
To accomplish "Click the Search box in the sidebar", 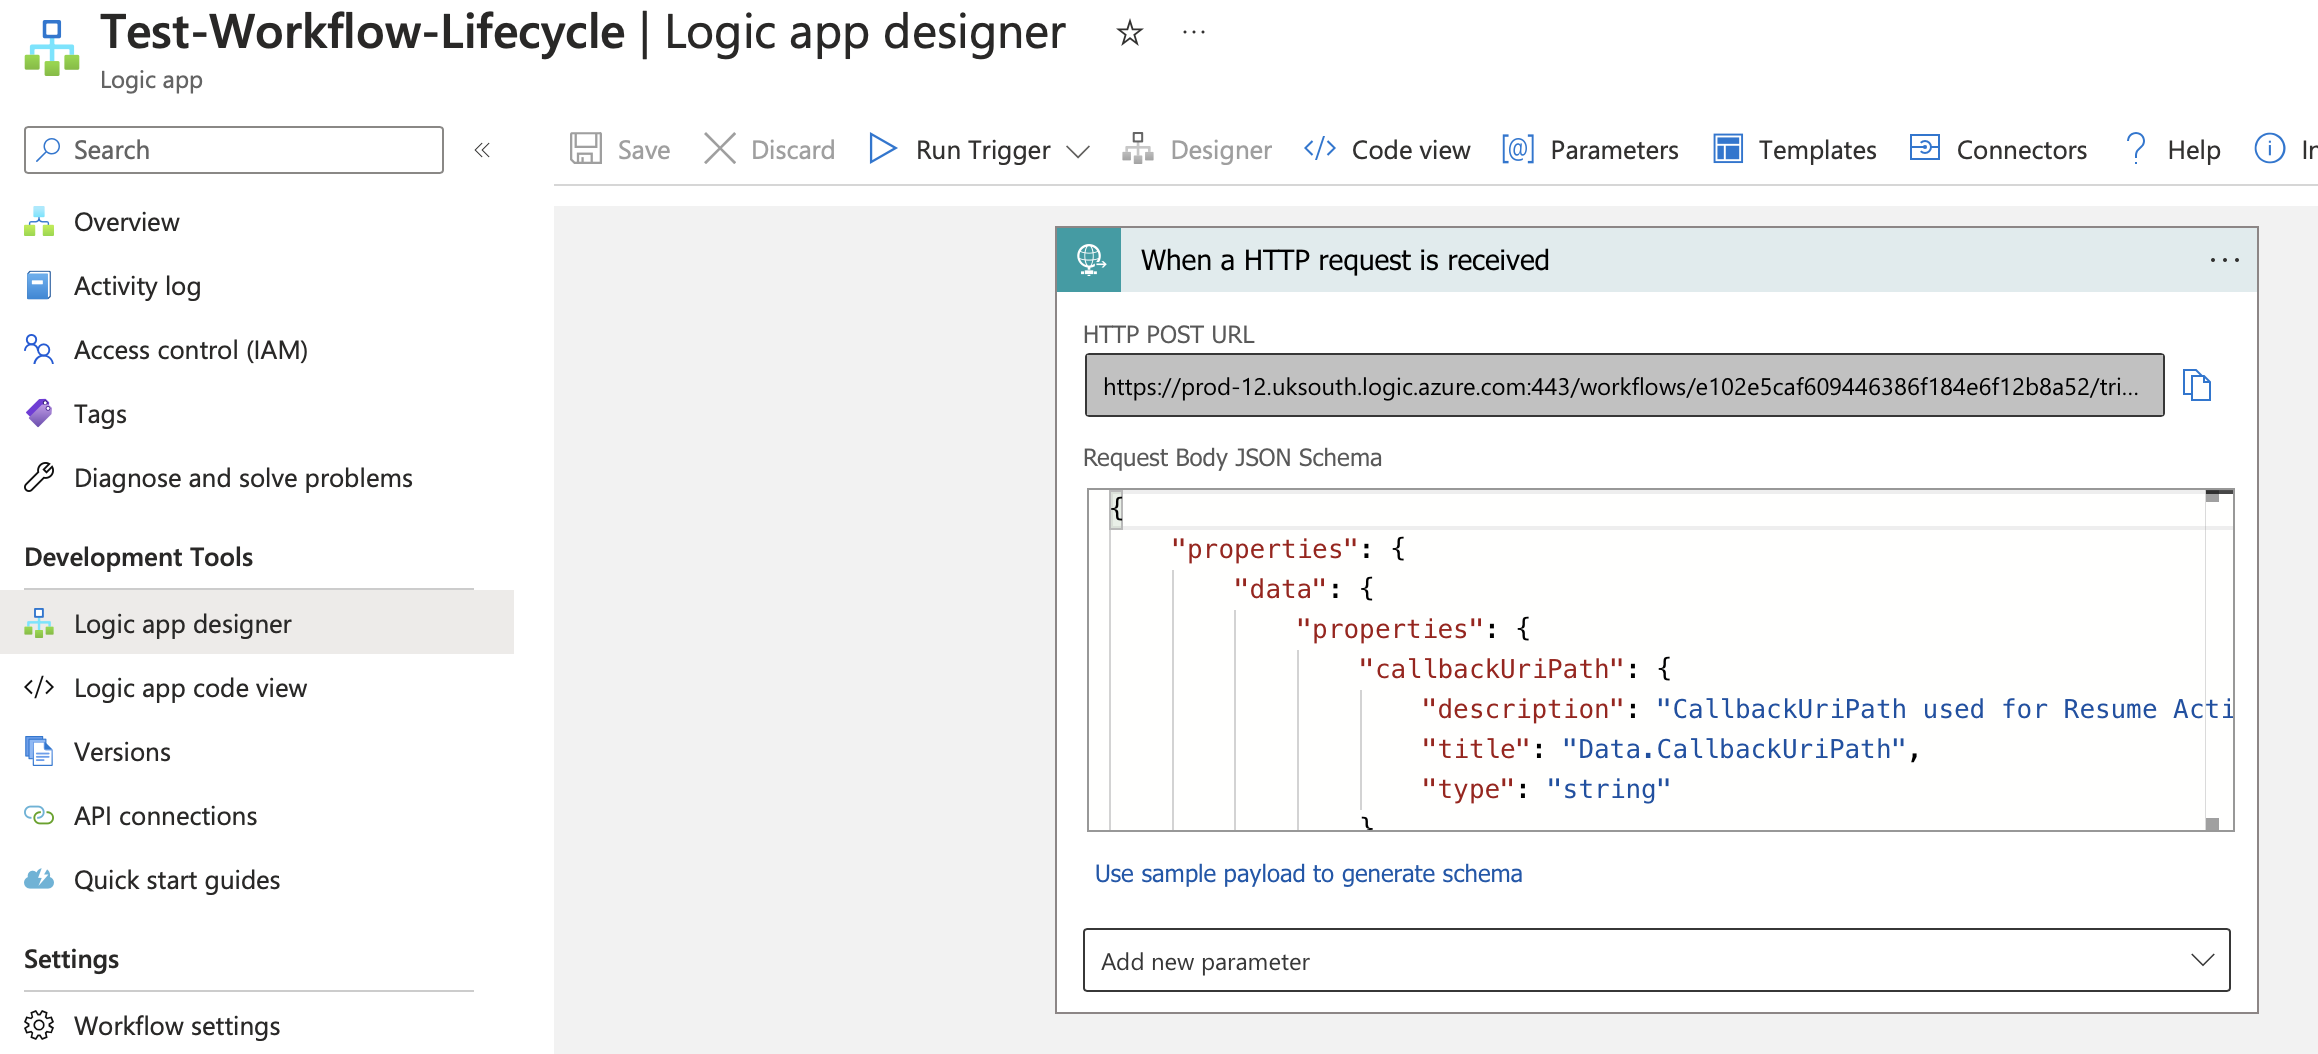I will coord(234,150).
